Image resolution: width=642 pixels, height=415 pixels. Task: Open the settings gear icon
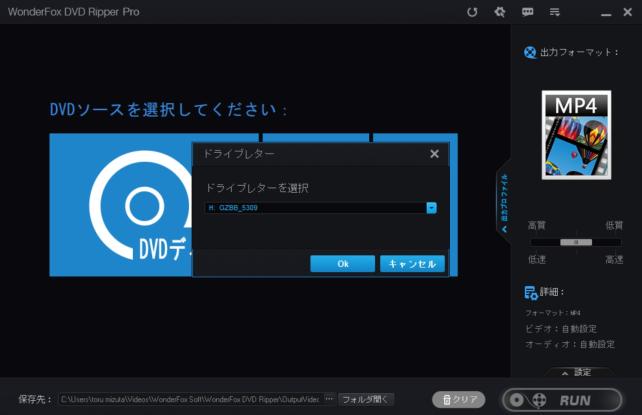pos(500,12)
